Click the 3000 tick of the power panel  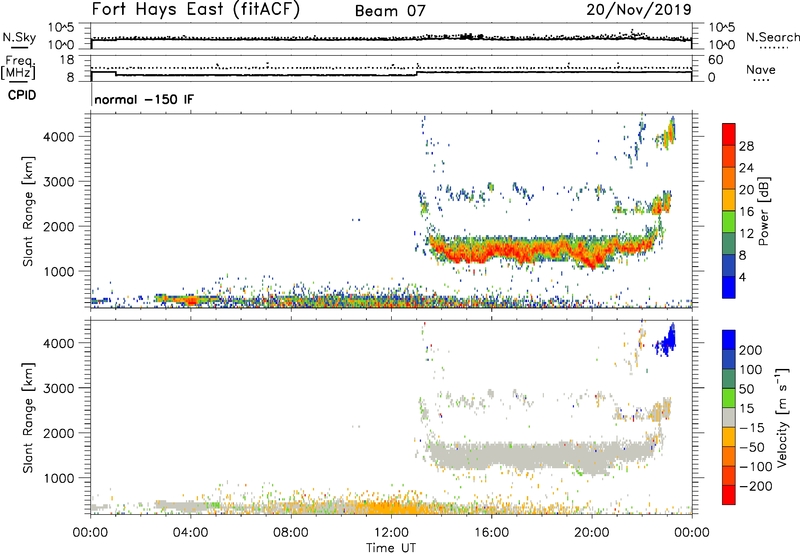59,182
